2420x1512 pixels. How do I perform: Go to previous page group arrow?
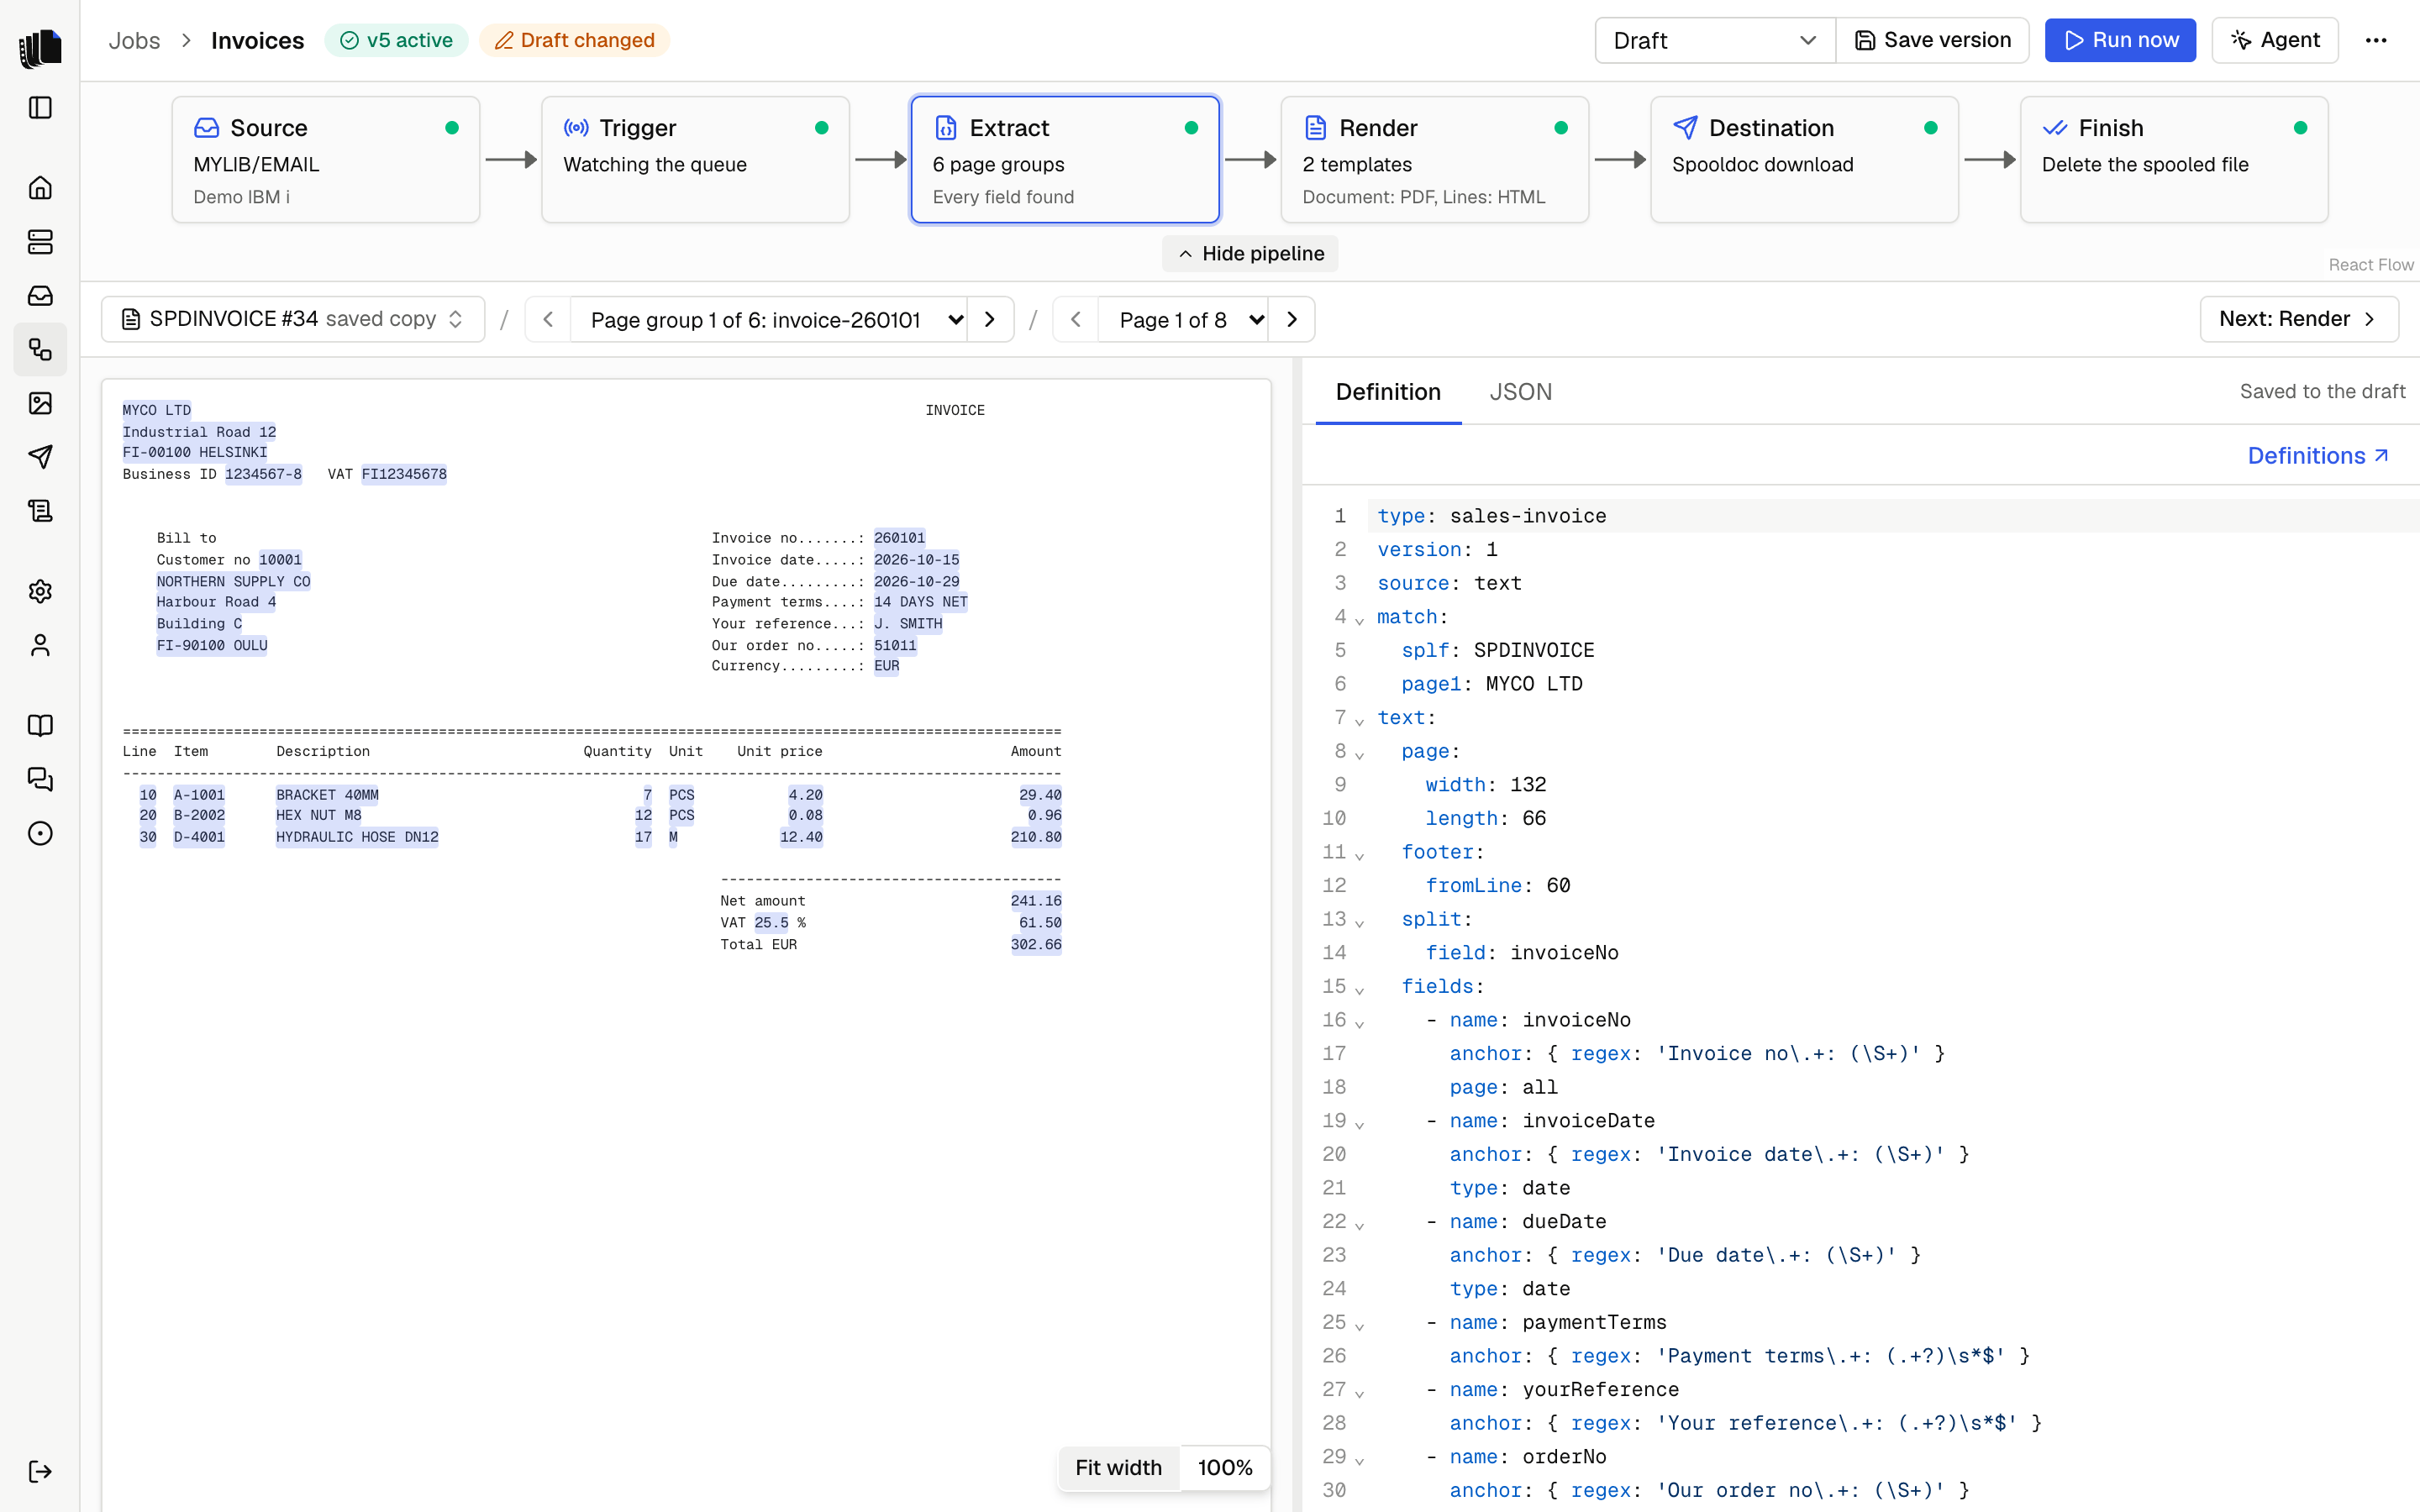548,319
